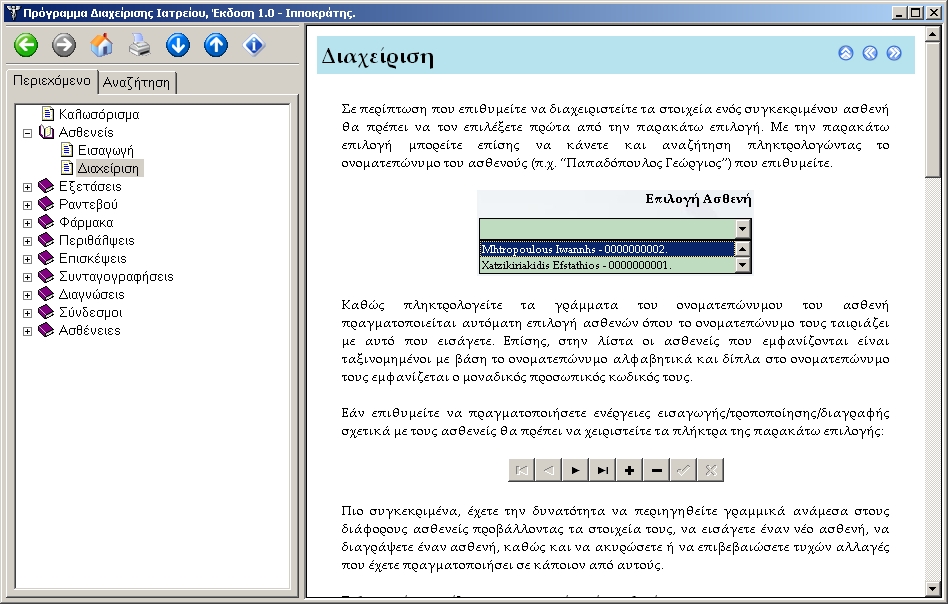Open the Επιλογή Ασθενή combo box arrow
The height and width of the screenshot is (604, 948).
(x=742, y=228)
